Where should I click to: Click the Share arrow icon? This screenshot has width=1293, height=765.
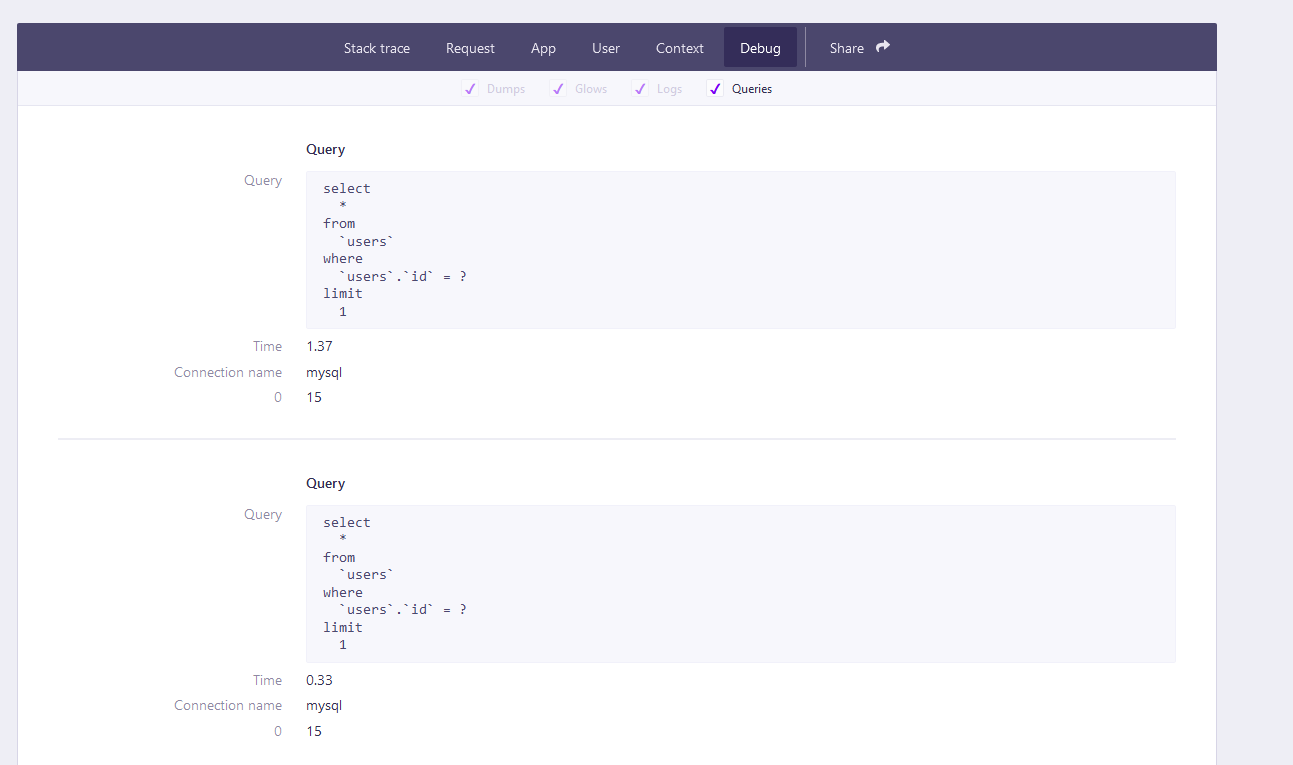(882, 46)
